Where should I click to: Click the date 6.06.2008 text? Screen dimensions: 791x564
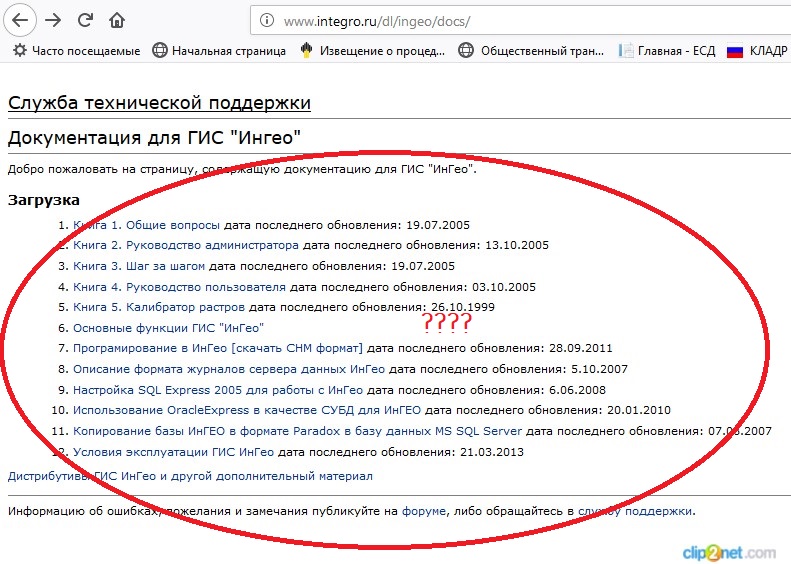tap(577, 390)
